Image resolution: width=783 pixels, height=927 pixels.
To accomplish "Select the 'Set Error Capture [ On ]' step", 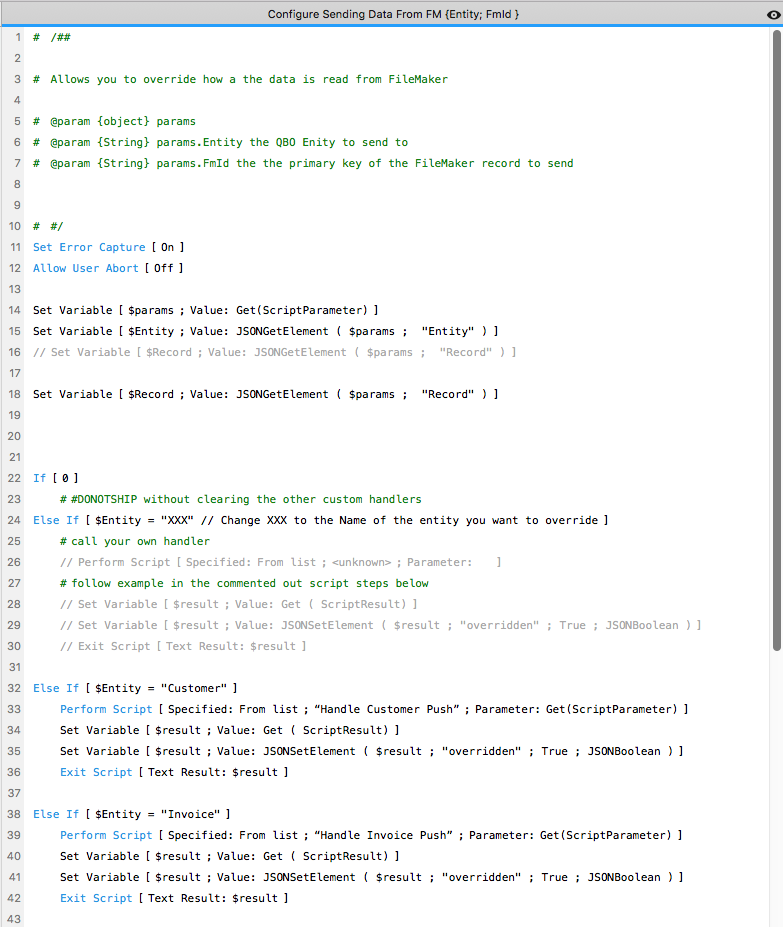I will (x=108, y=247).
